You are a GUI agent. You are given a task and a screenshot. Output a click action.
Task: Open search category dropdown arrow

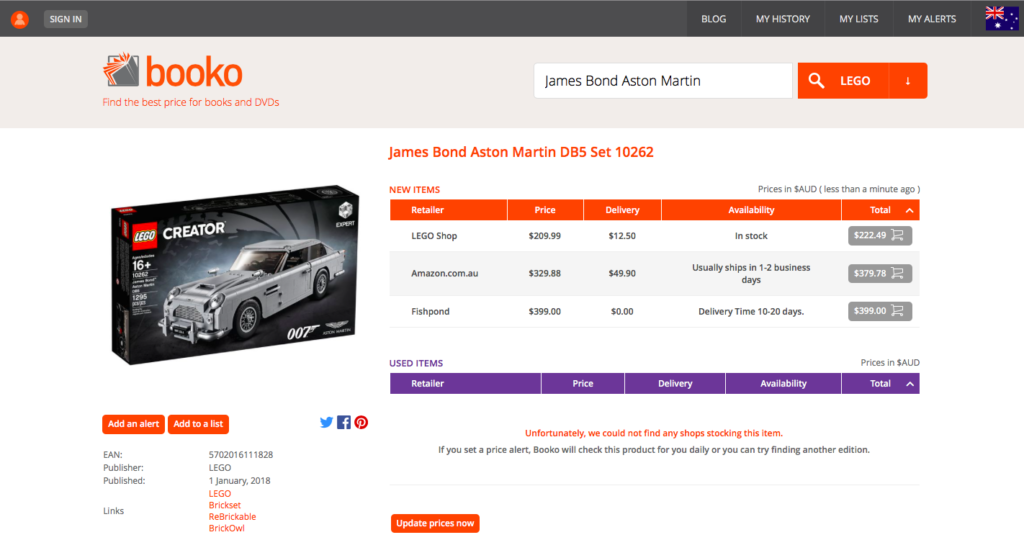908,81
